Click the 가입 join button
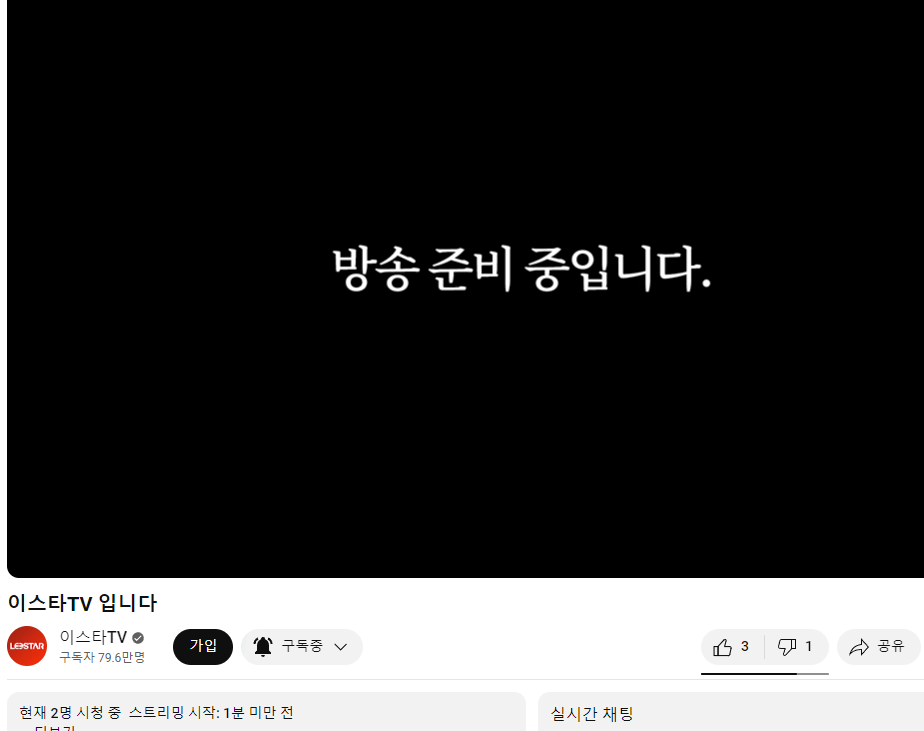Viewport: 924px width, 731px height. click(x=203, y=647)
